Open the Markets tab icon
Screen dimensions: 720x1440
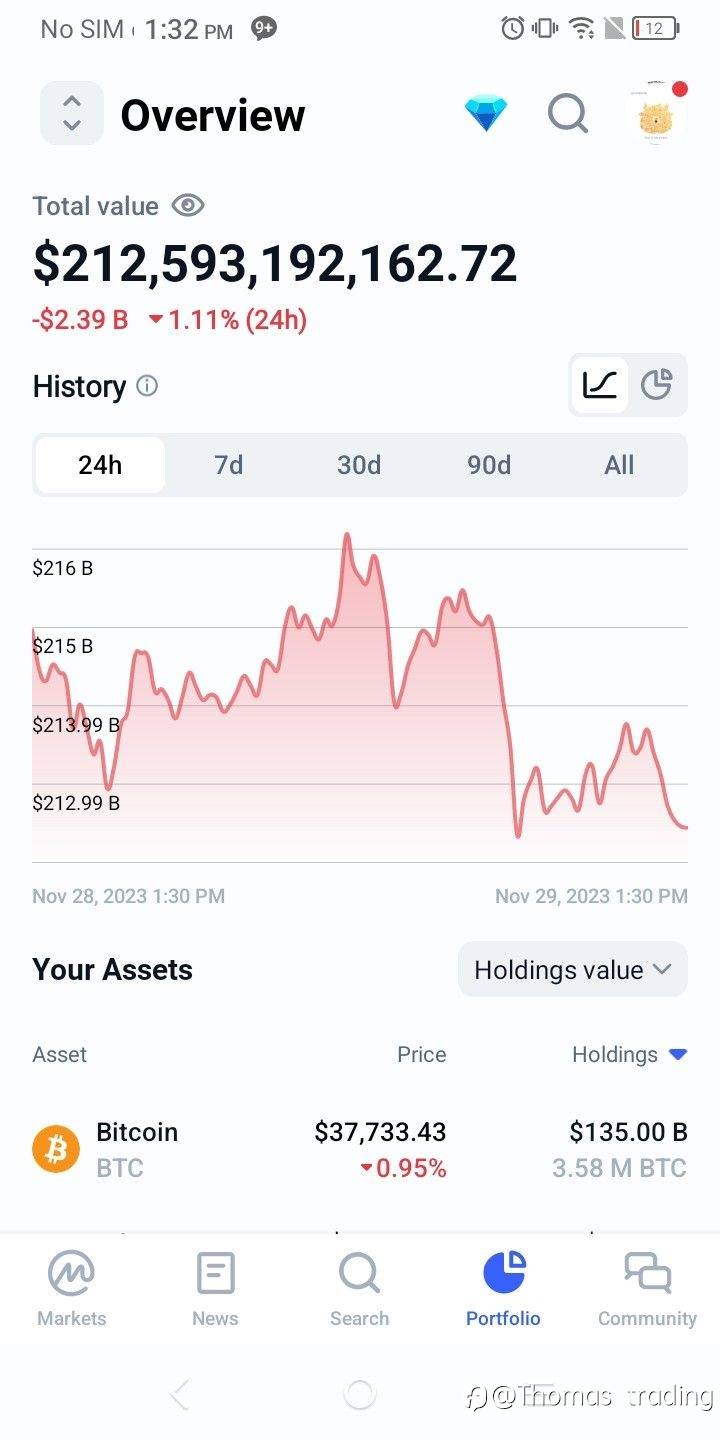[71, 1274]
